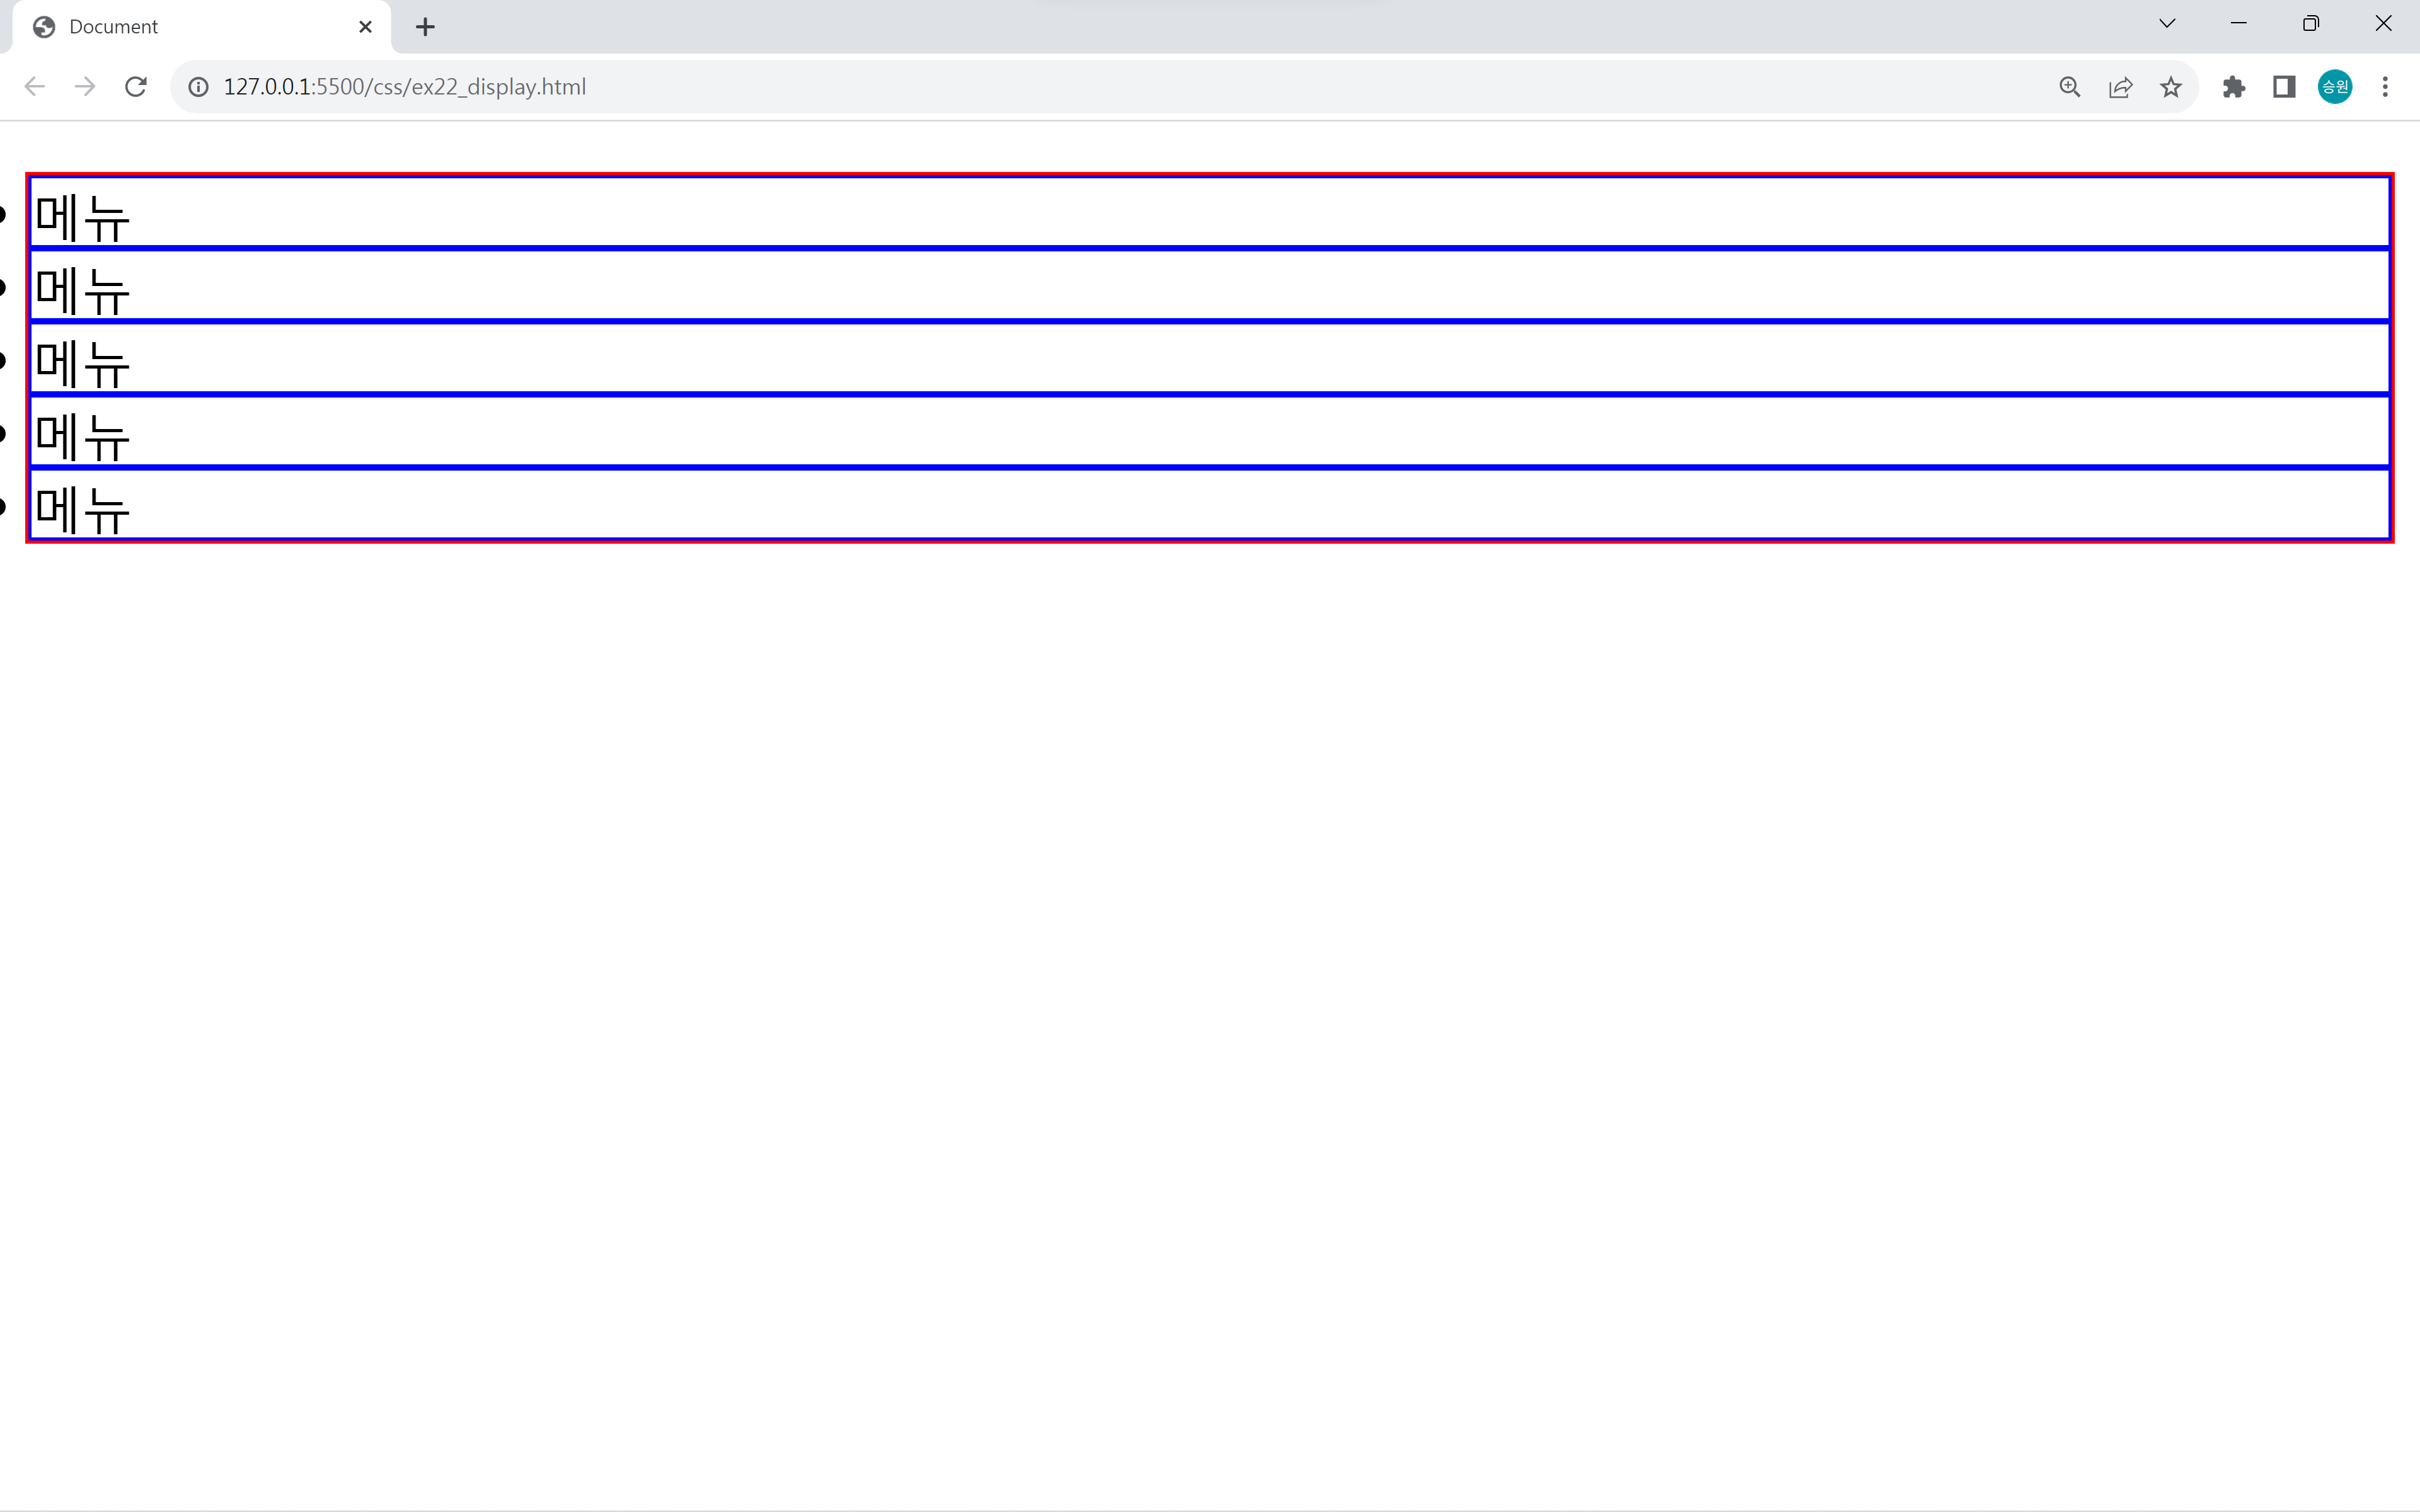Bookmark this tab with the star

[2171, 87]
